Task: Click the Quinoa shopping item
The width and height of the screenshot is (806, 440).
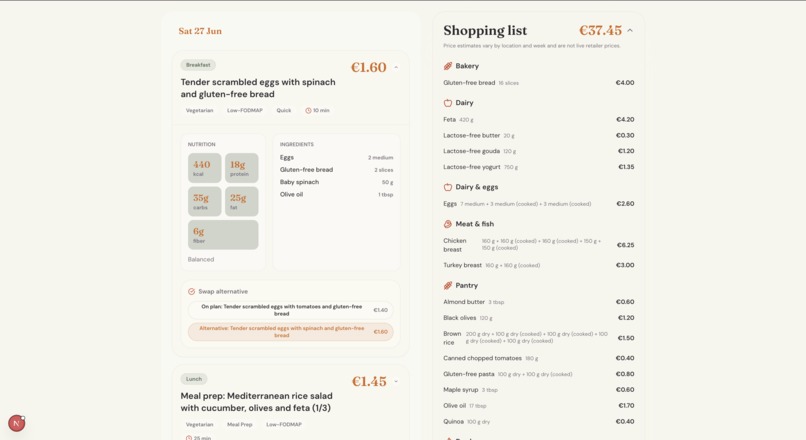Action: (539, 421)
